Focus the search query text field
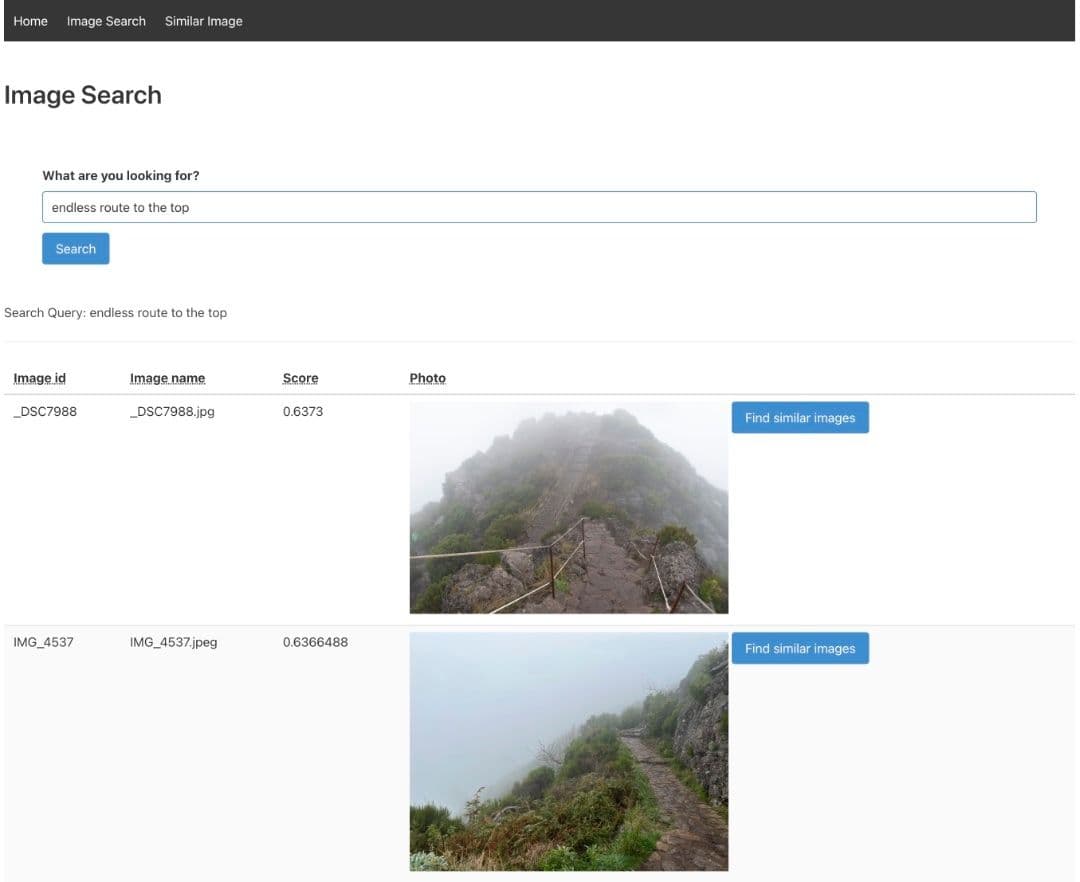This screenshot has height=882, width=1080. click(539, 207)
